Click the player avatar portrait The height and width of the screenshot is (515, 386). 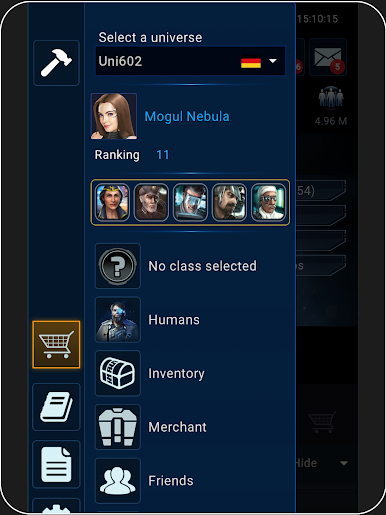pyautogui.click(x=114, y=116)
